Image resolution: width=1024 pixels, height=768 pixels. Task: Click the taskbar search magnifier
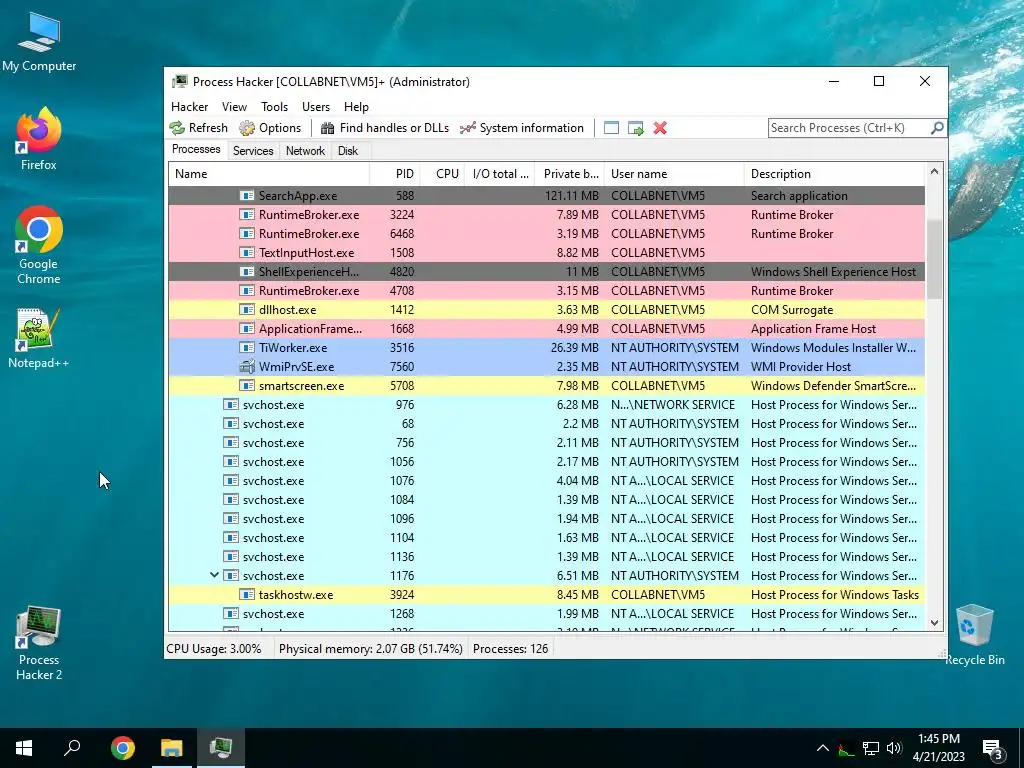tap(72, 748)
